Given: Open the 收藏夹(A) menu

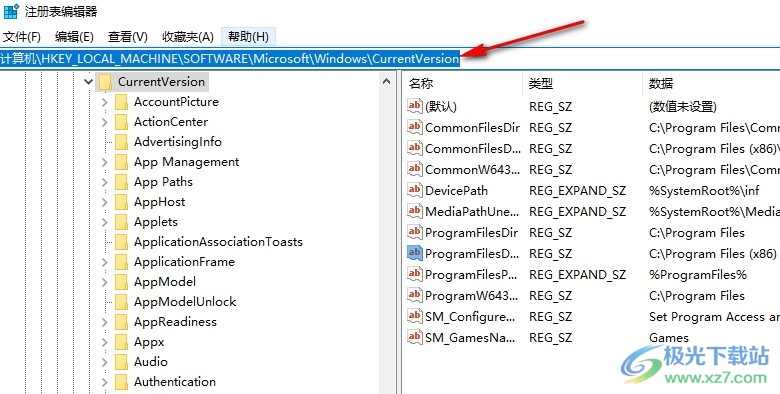Looking at the screenshot, I should [x=188, y=37].
